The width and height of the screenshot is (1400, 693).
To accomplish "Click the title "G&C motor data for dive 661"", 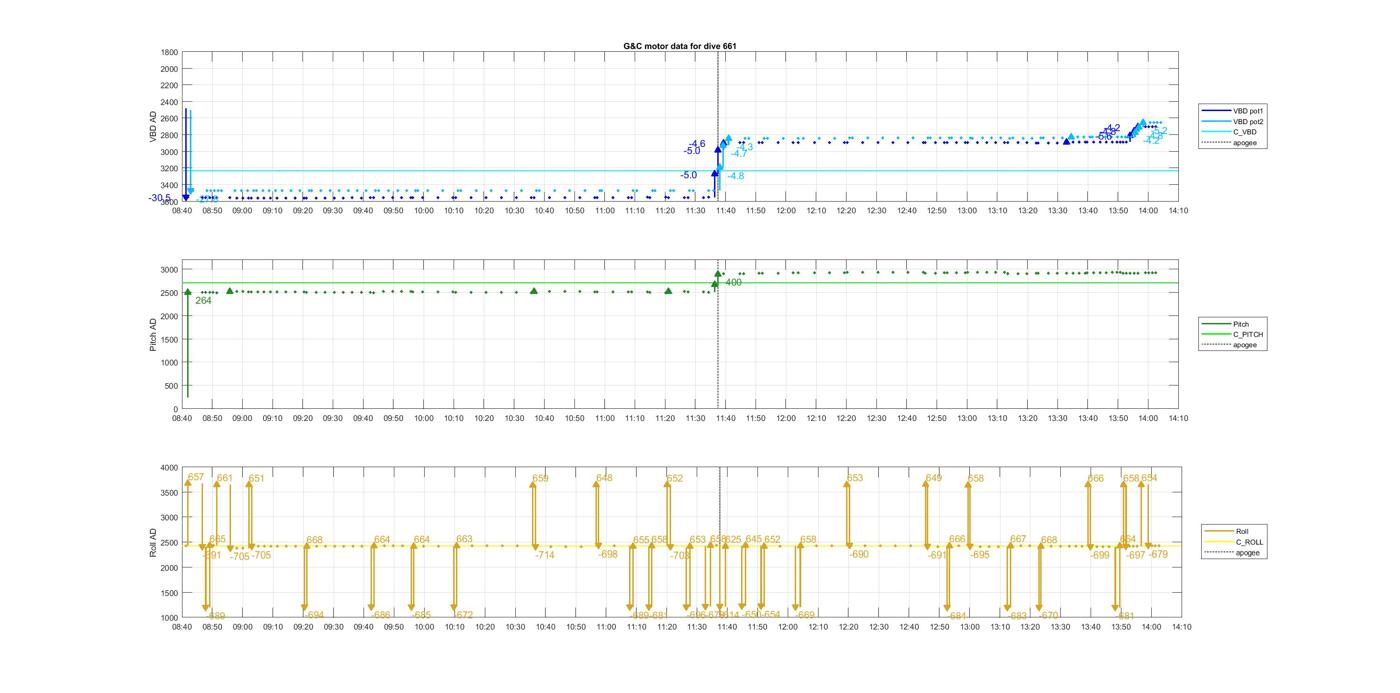I will click(680, 46).
